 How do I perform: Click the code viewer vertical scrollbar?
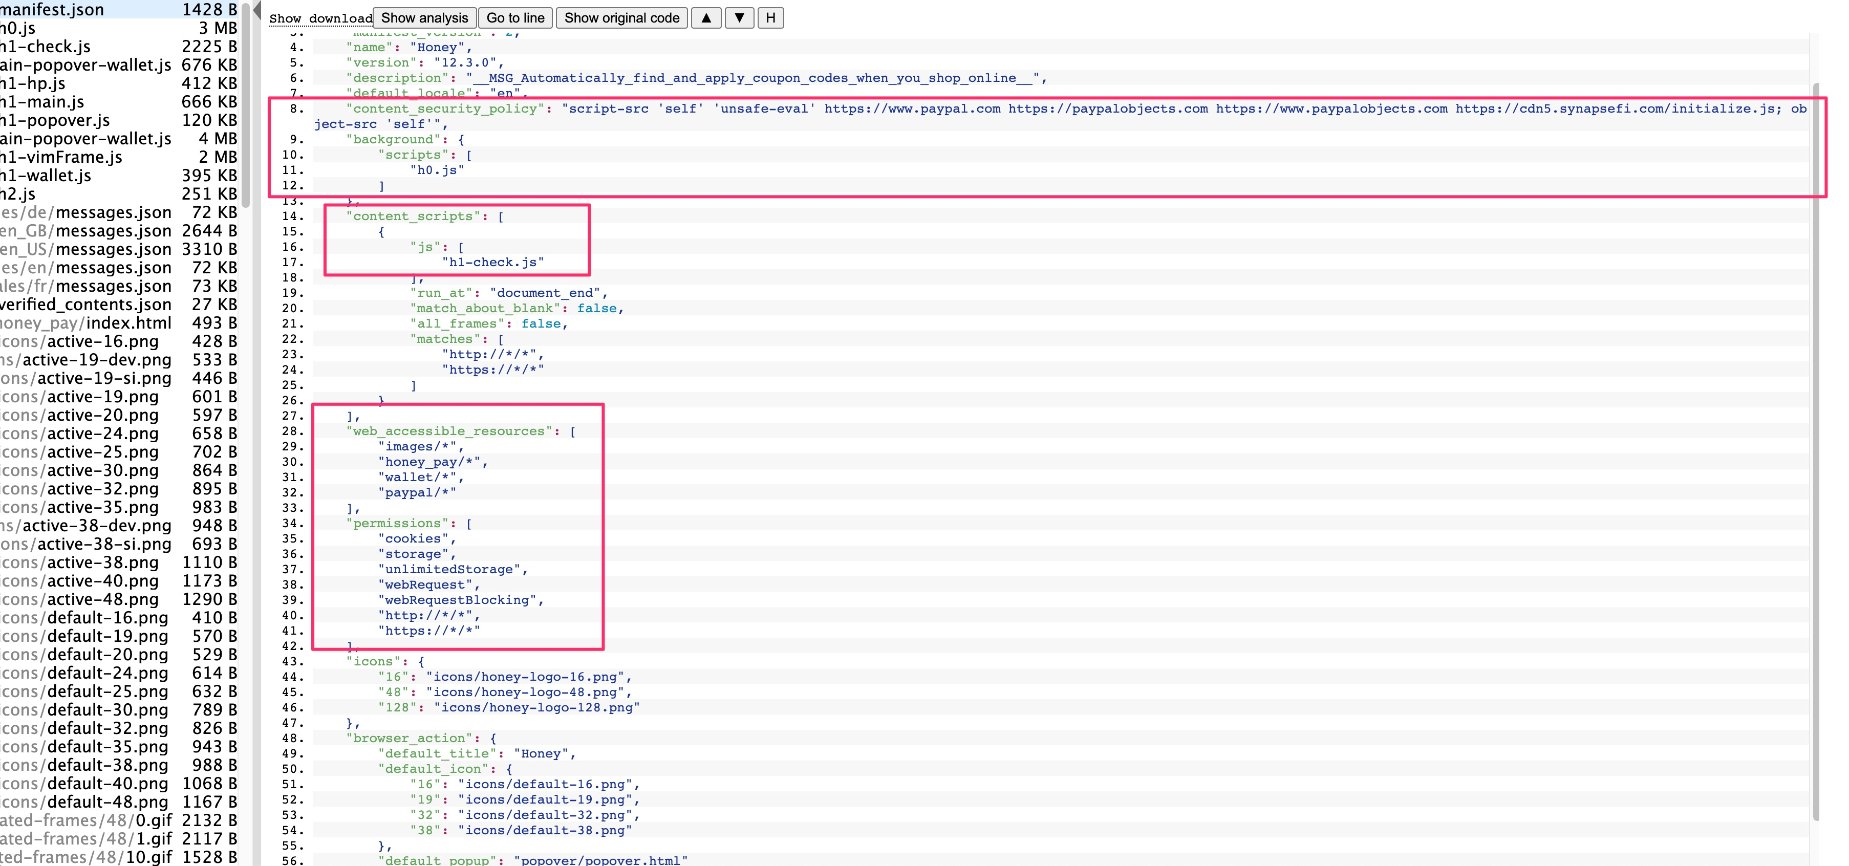[x=1816, y=450]
